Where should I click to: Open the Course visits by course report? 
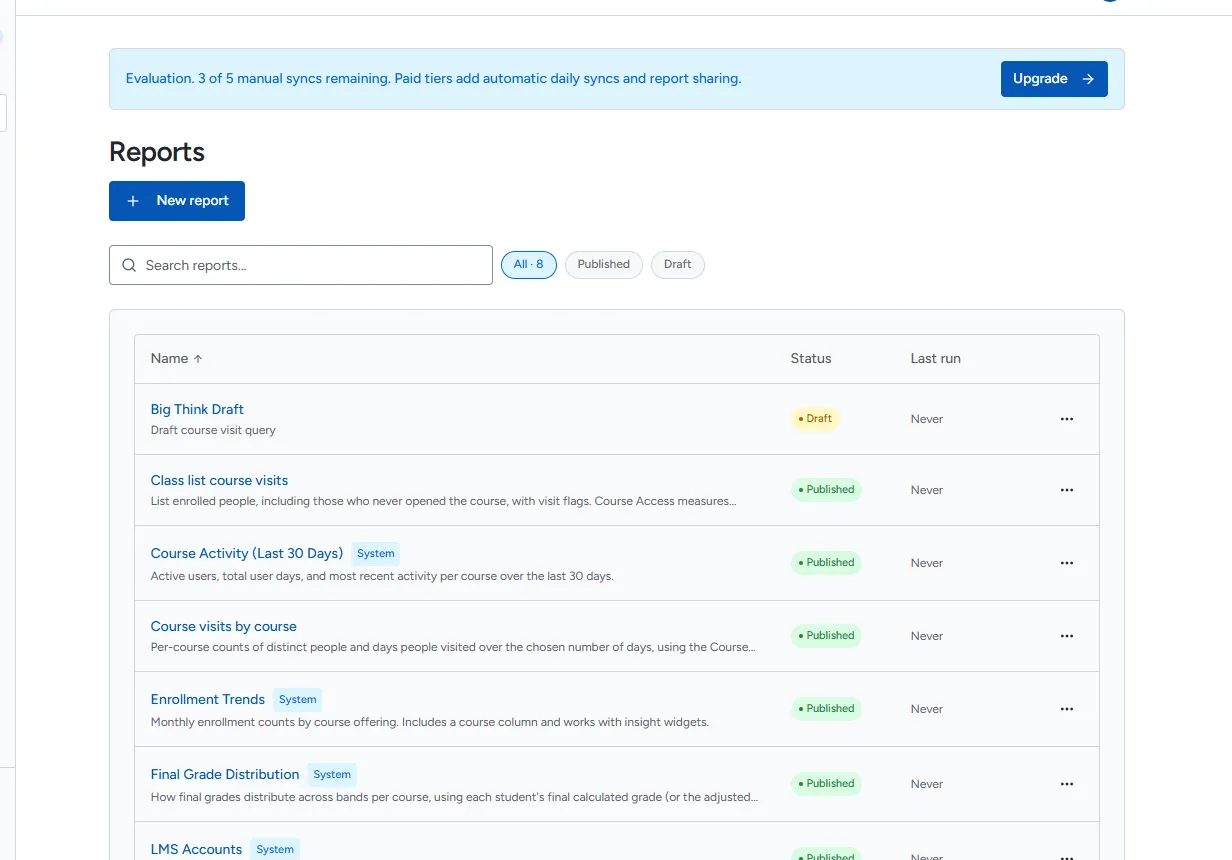click(x=224, y=626)
